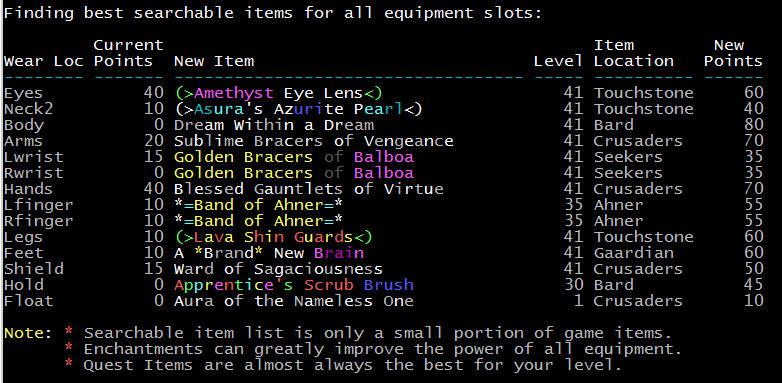This screenshot has height=383, width=782.
Task: Select Ward of Sagaciousness shield item
Action: 278,269
